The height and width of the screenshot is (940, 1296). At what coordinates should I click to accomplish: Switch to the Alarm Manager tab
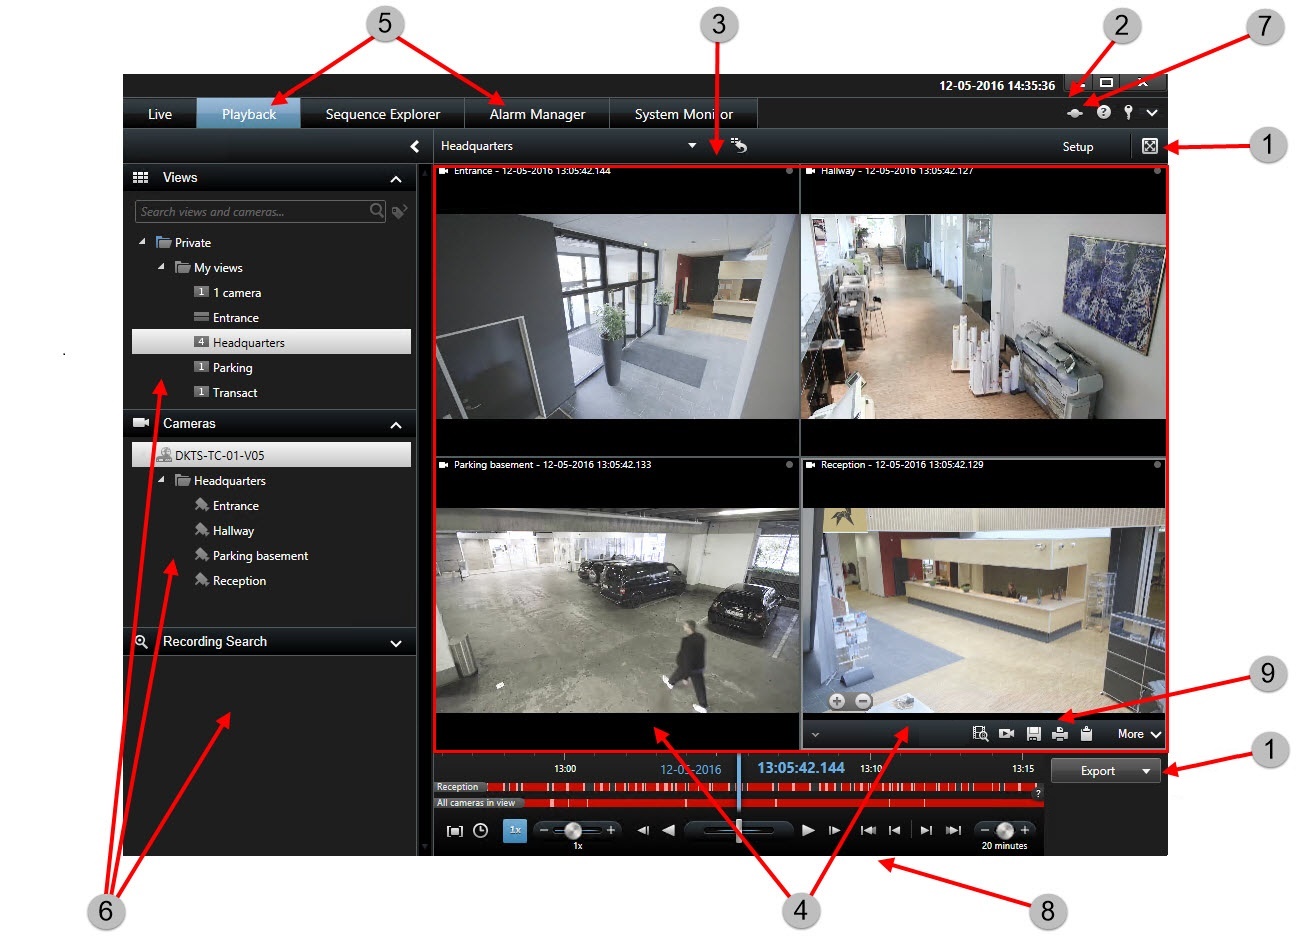pos(537,113)
